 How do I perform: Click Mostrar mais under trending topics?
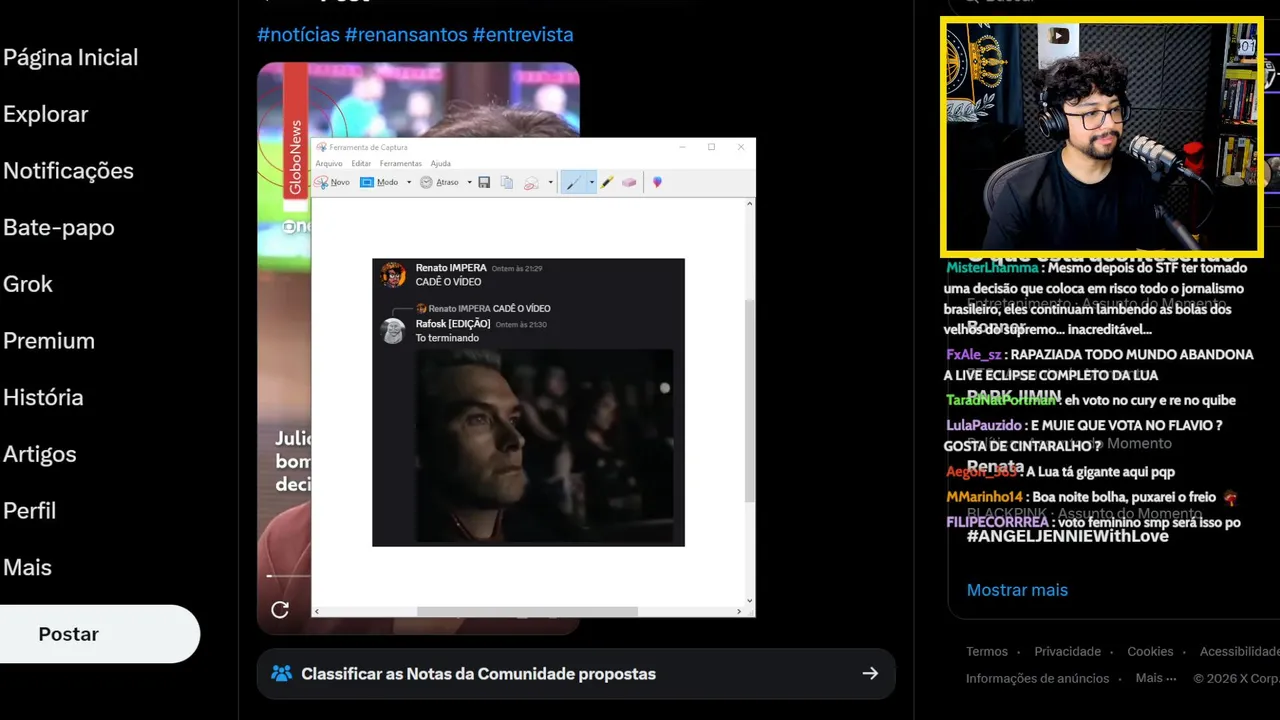(1017, 590)
